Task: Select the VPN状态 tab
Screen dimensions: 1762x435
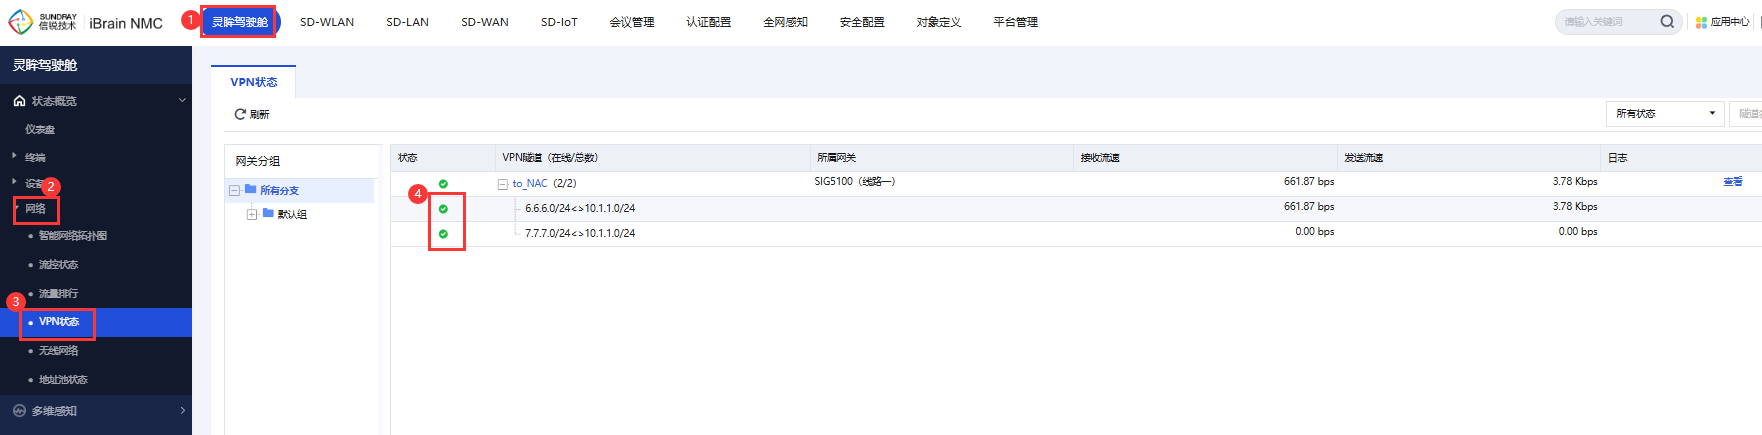Action: coord(254,82)
